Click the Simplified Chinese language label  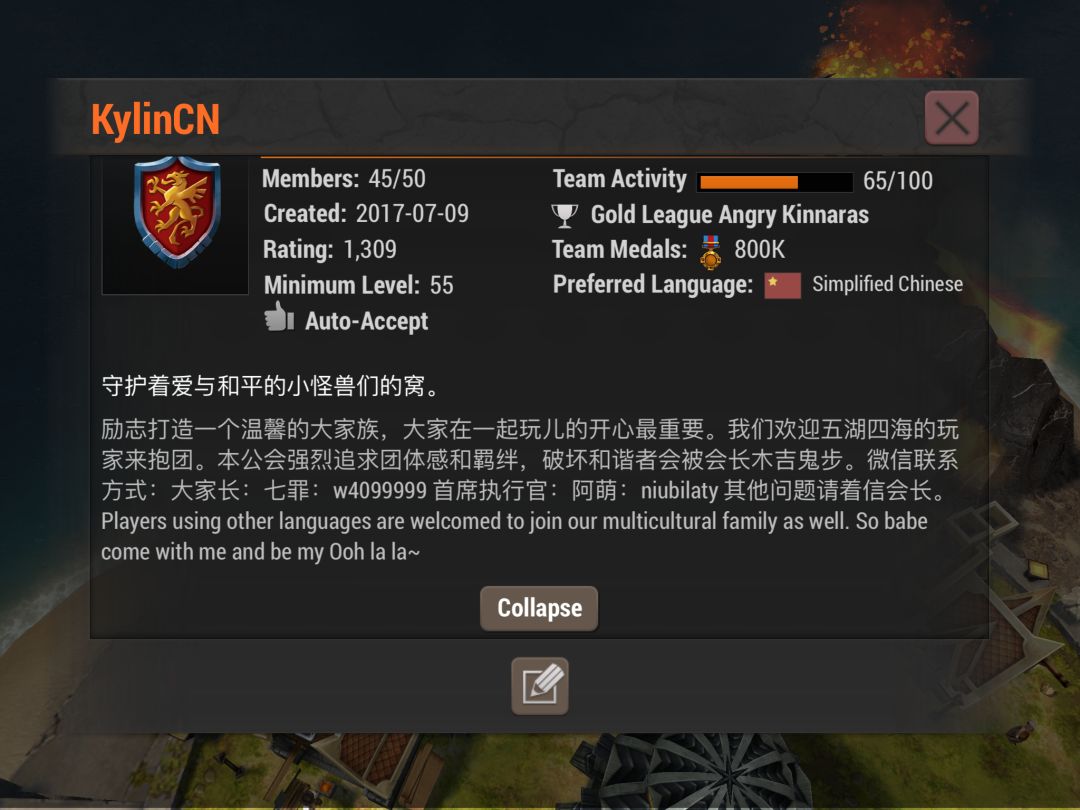click(x=887, y=284)
